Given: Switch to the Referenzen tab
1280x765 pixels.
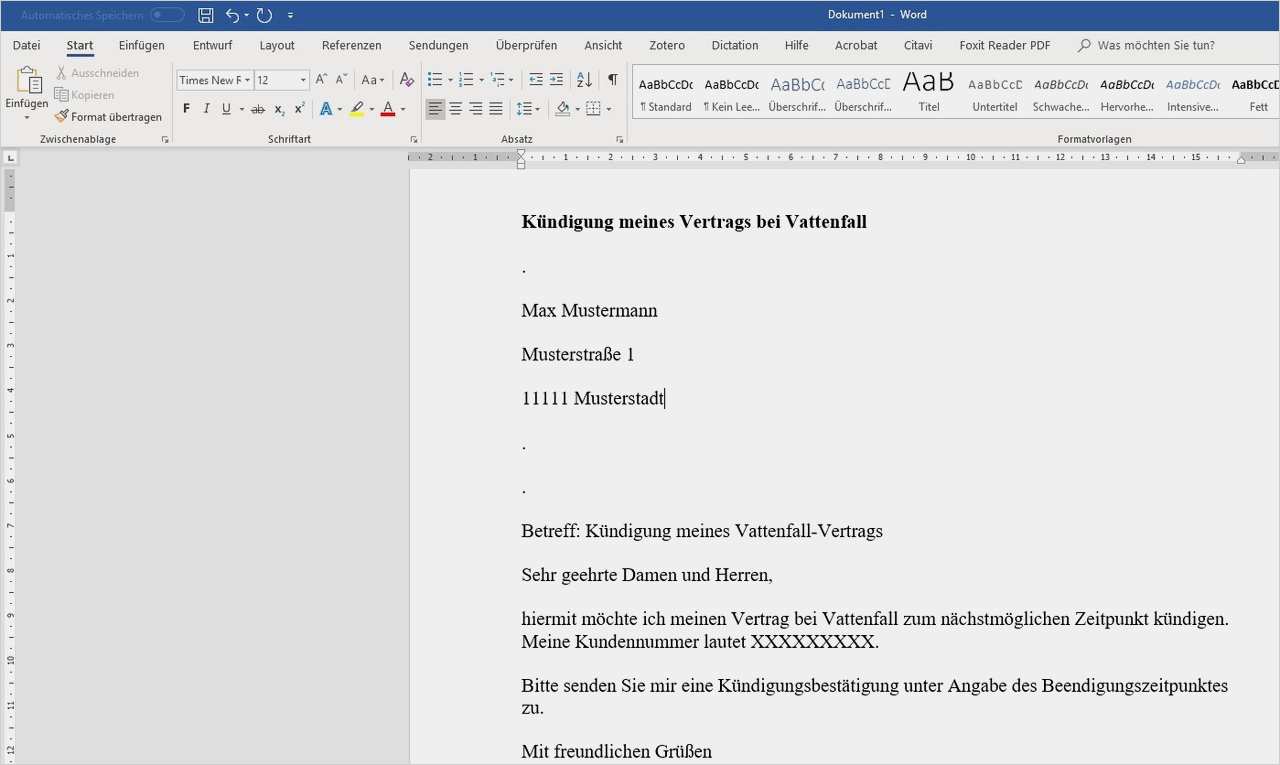Looking at the screenshot, I should click(351, 45).
